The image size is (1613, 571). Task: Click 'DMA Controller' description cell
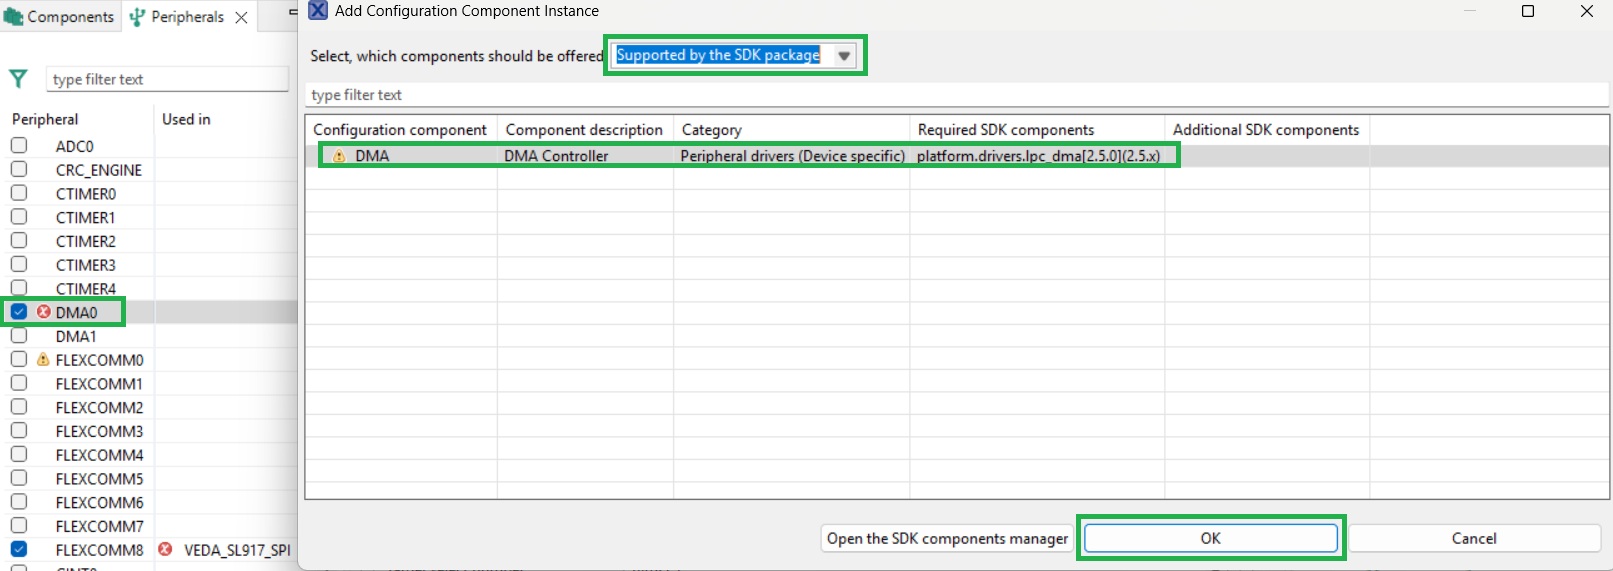click(556, 156)
